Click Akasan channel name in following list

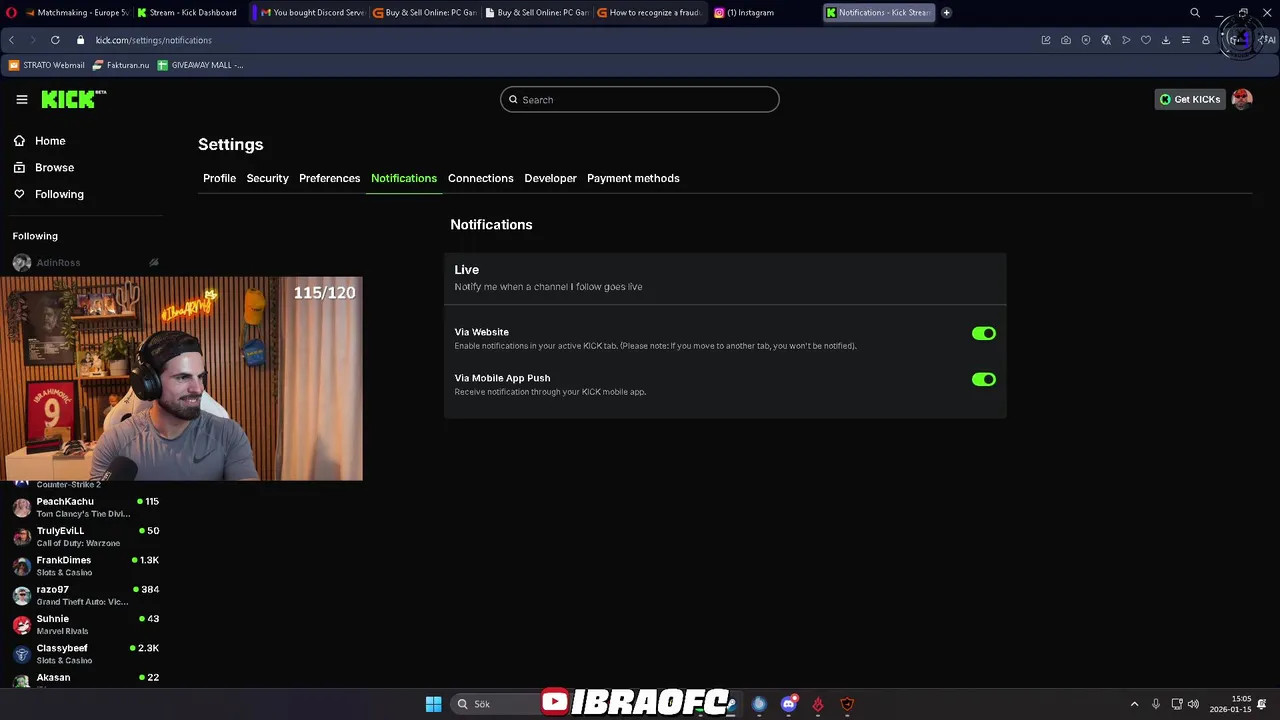point(53,678)
